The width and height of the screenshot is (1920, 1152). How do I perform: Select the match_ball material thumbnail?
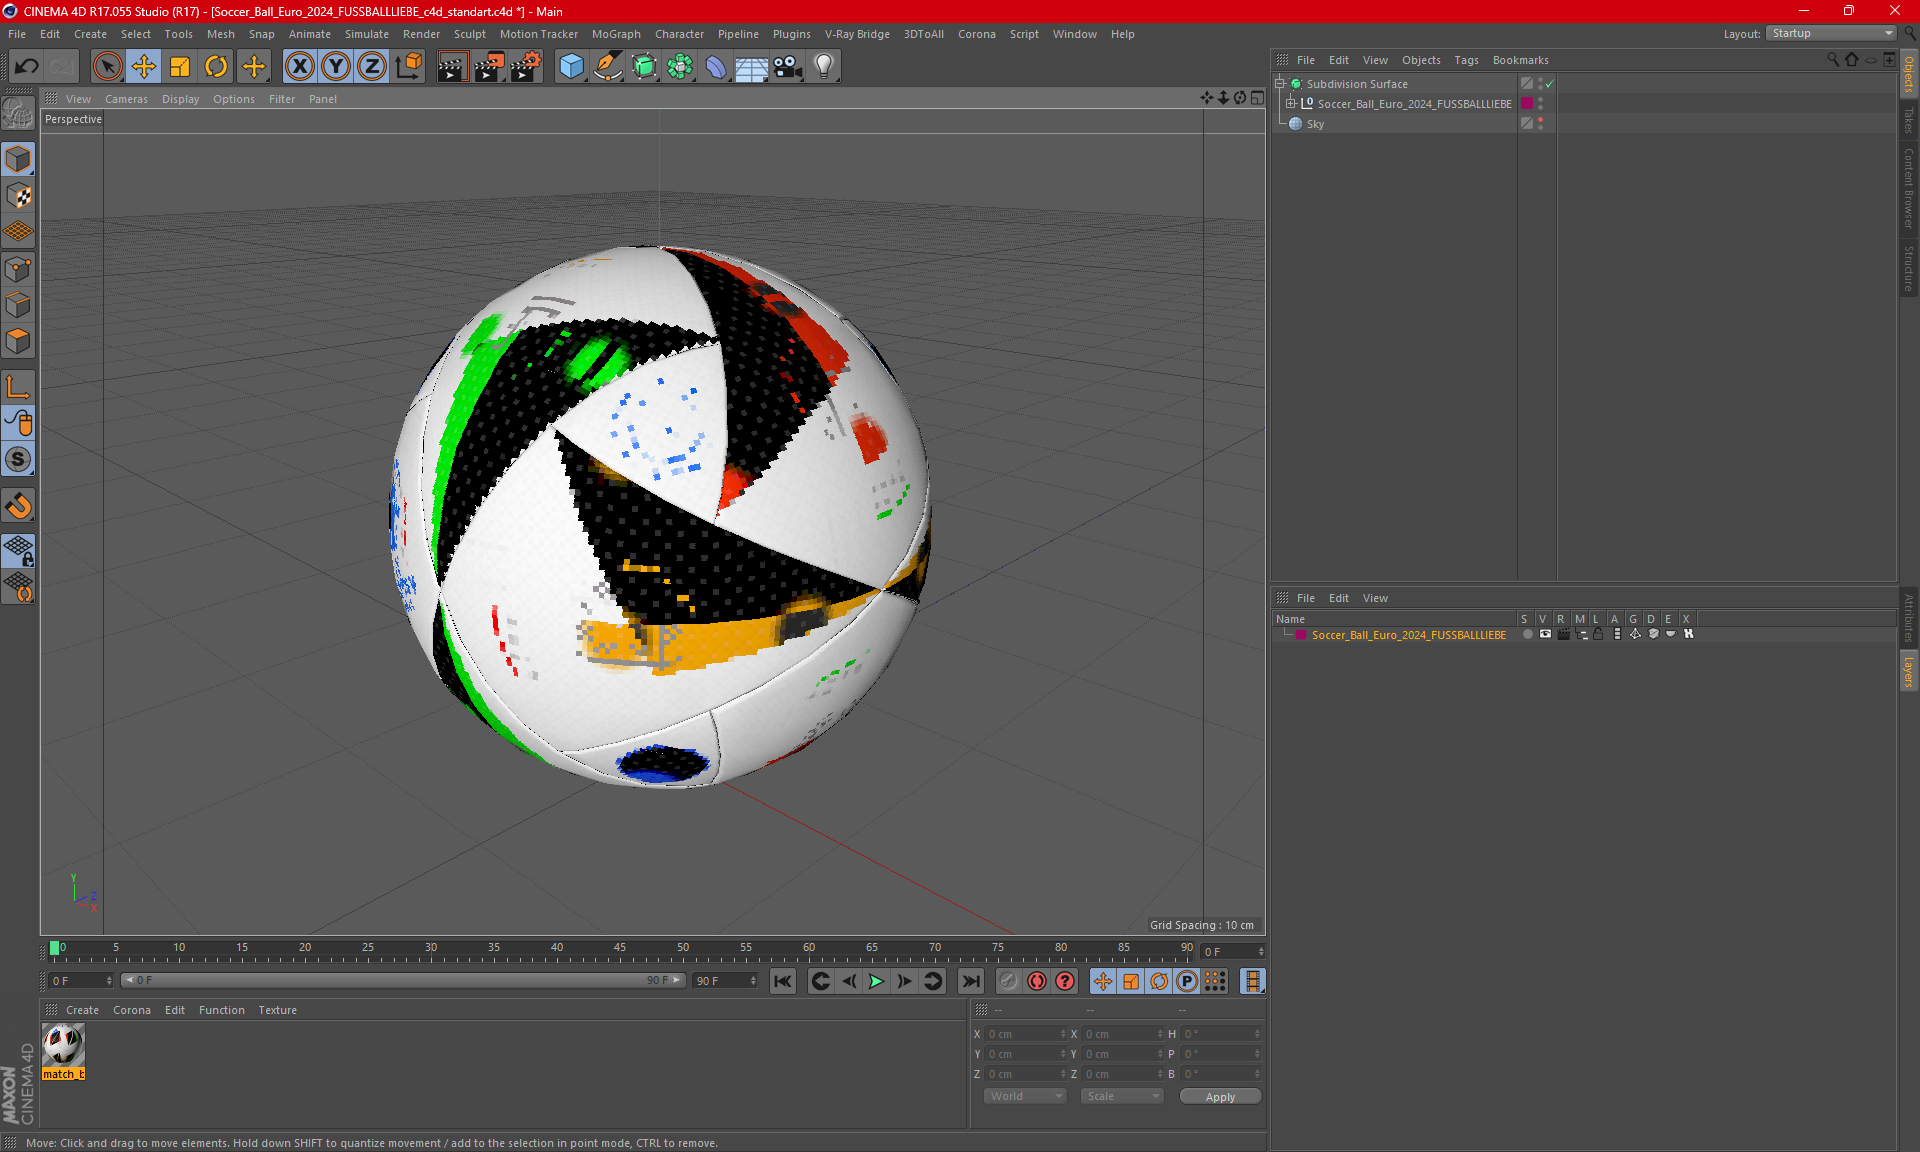coord(64,1045)
